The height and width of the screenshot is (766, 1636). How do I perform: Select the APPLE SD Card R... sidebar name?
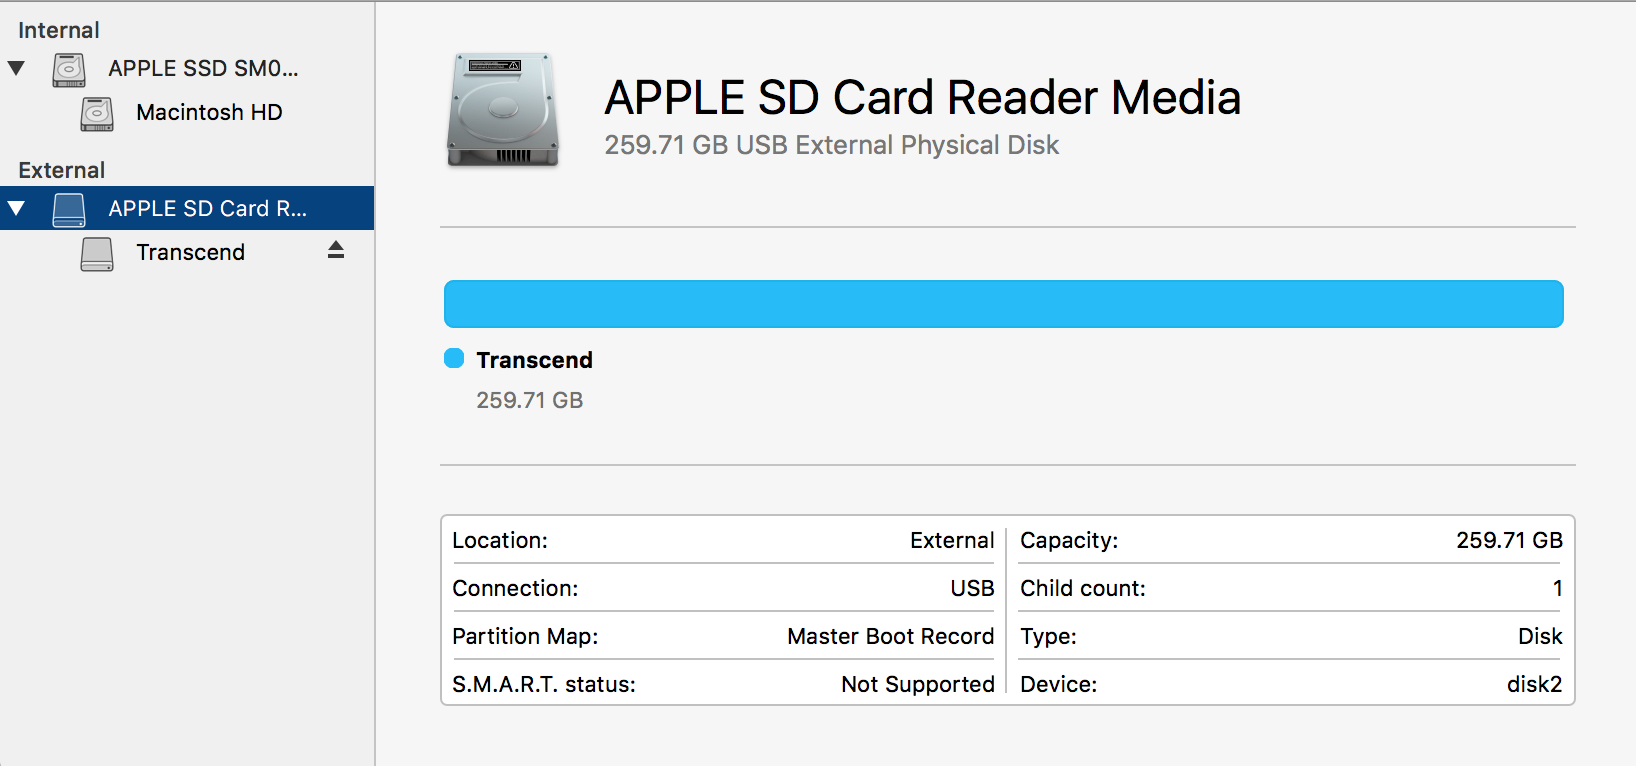coord(207,208)
